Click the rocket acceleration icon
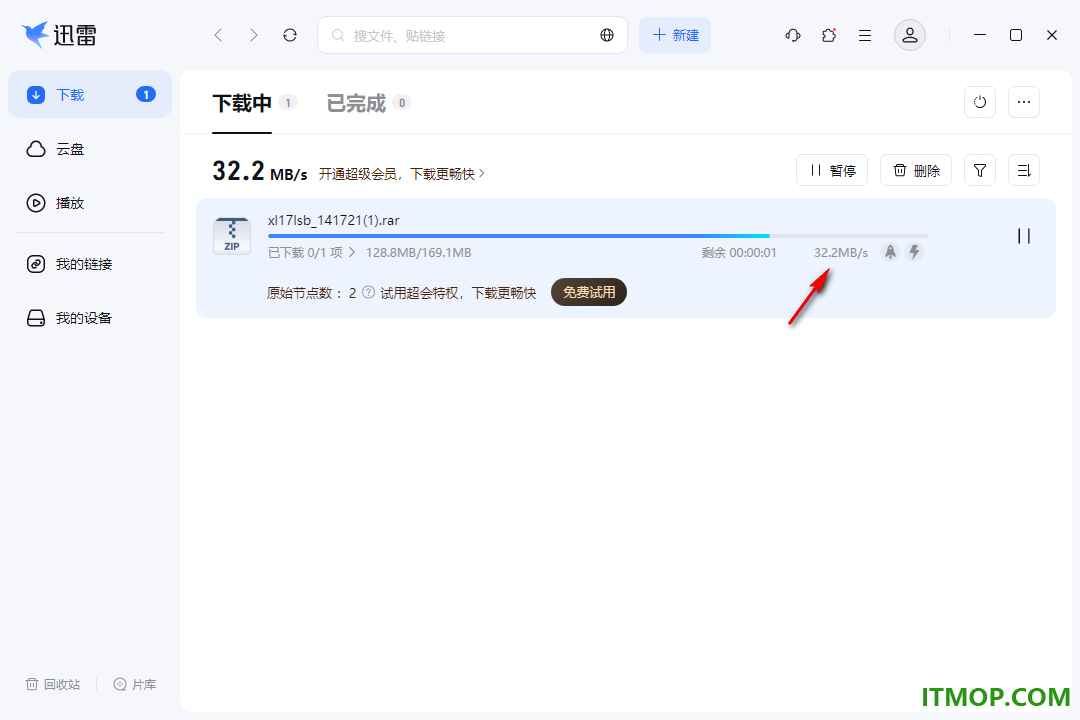Image resolution: width=1080 pixels, height=720 pixels. coord(891,252)
